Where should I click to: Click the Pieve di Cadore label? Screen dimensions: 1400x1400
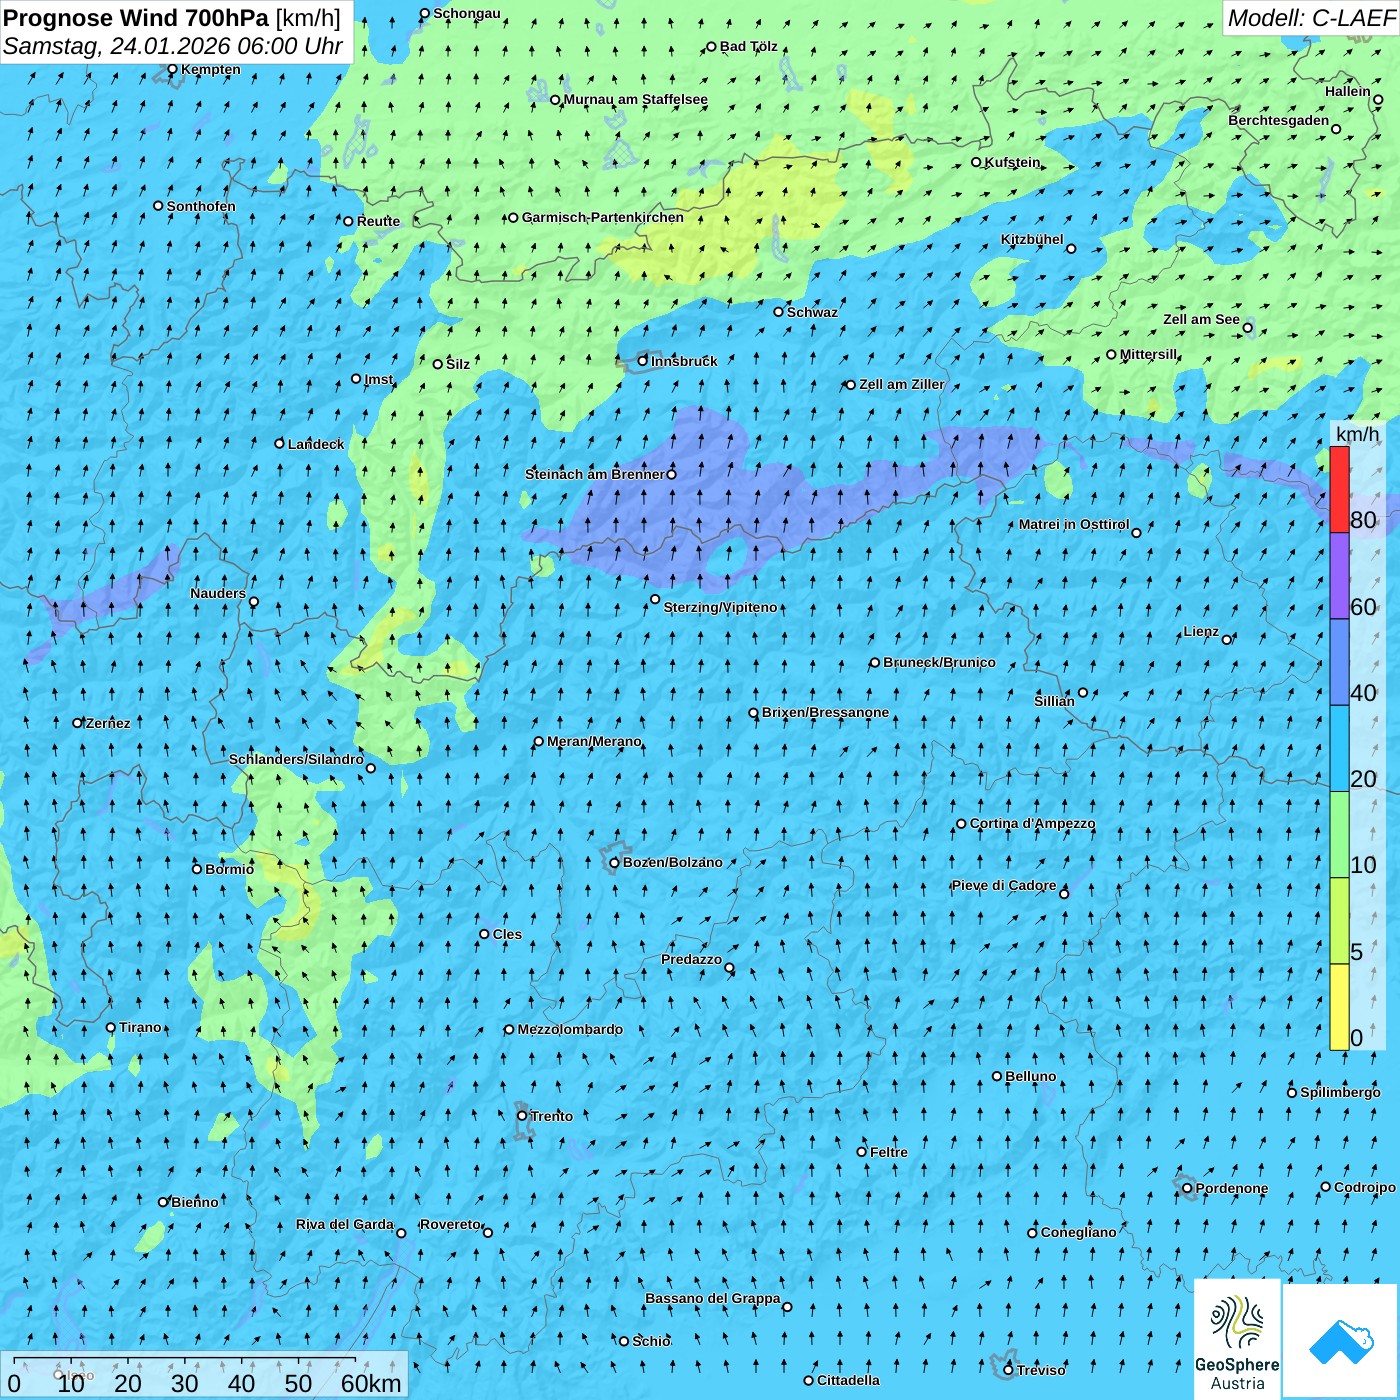click(x=1004, y=885)
